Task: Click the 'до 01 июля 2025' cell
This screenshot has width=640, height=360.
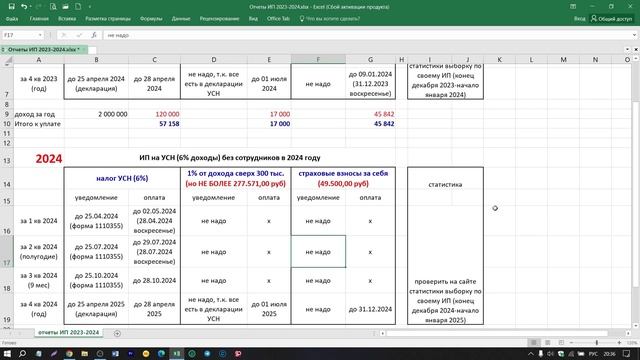Action: [x=269, y=309]
